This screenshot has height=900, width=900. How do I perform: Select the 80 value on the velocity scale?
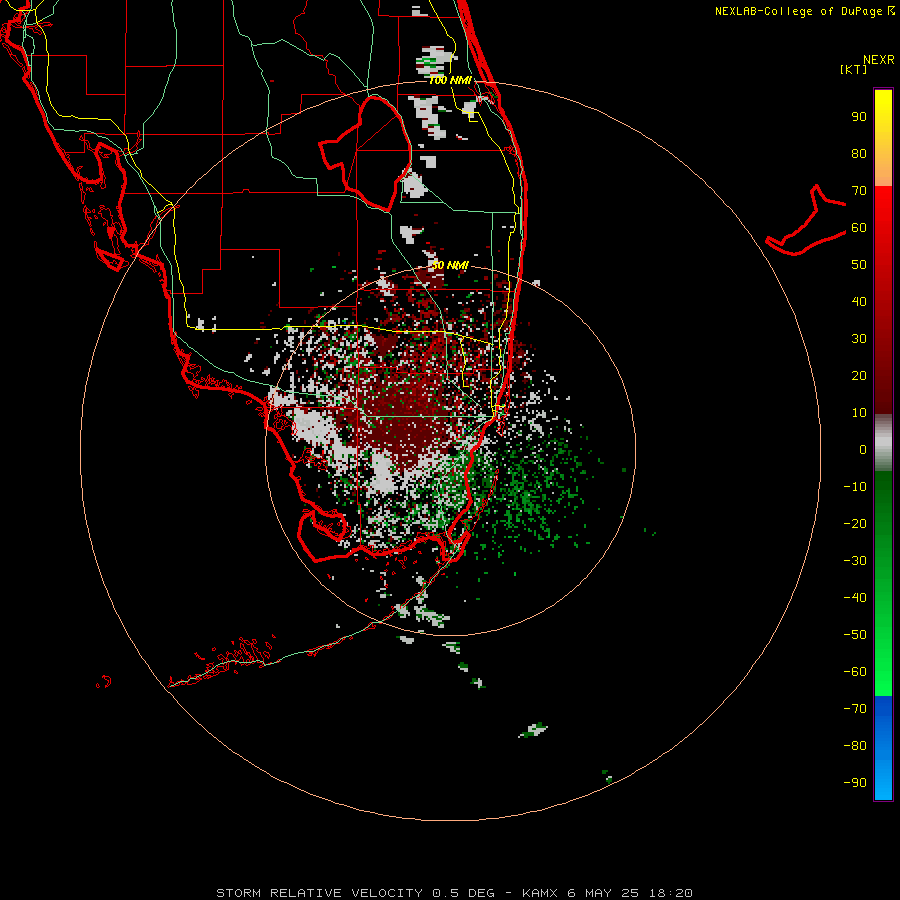tap(859, 154)
